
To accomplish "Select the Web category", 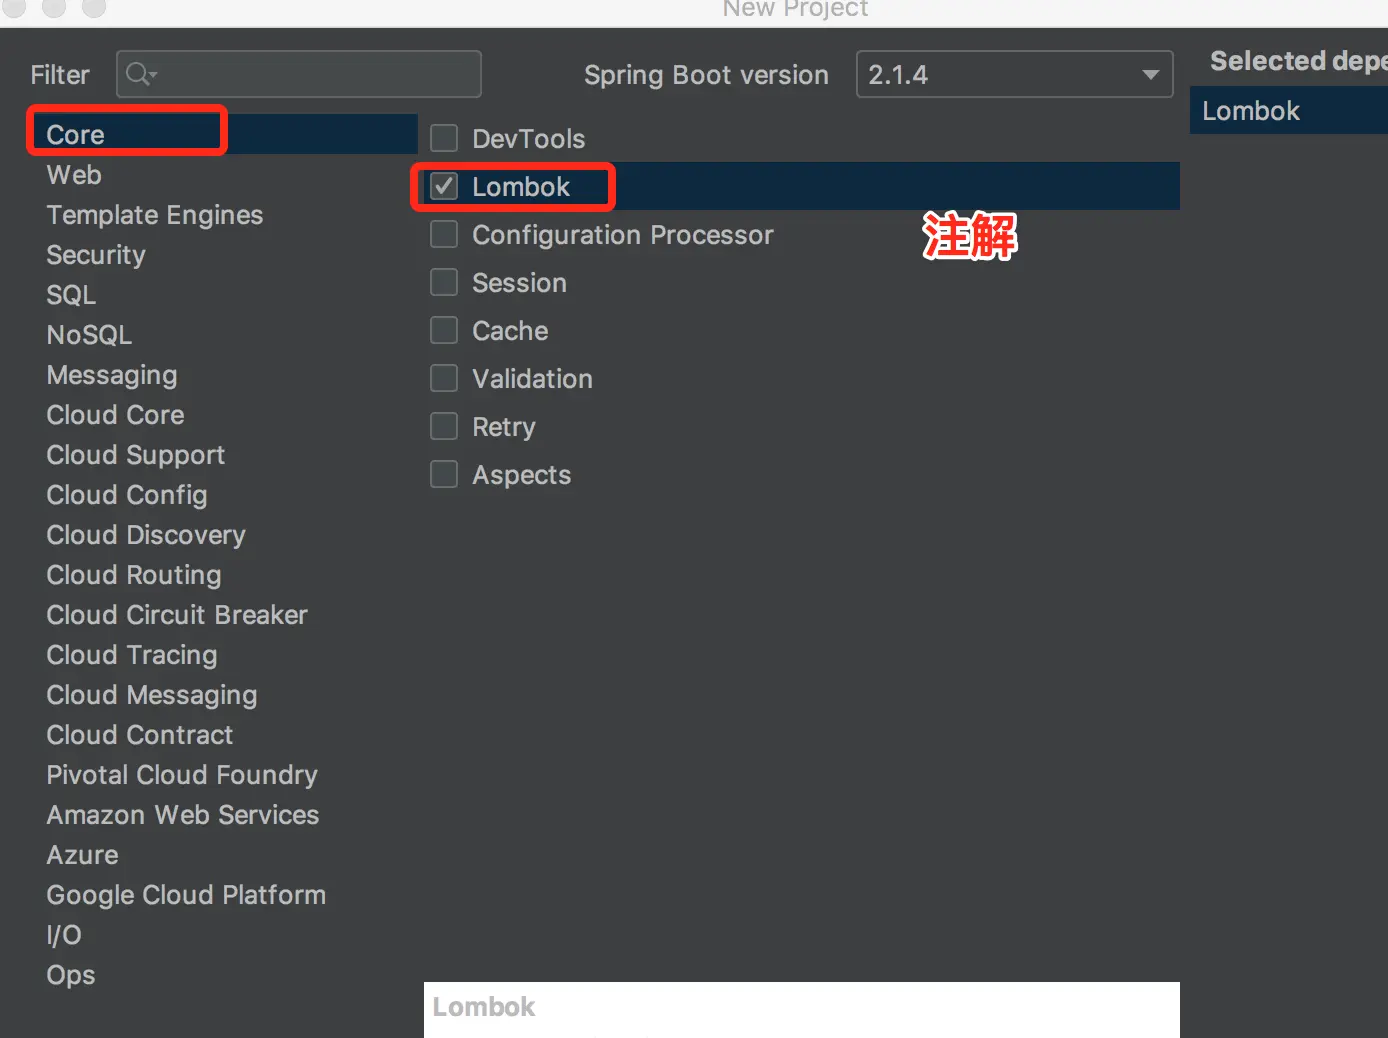I will tap(74, 175).
